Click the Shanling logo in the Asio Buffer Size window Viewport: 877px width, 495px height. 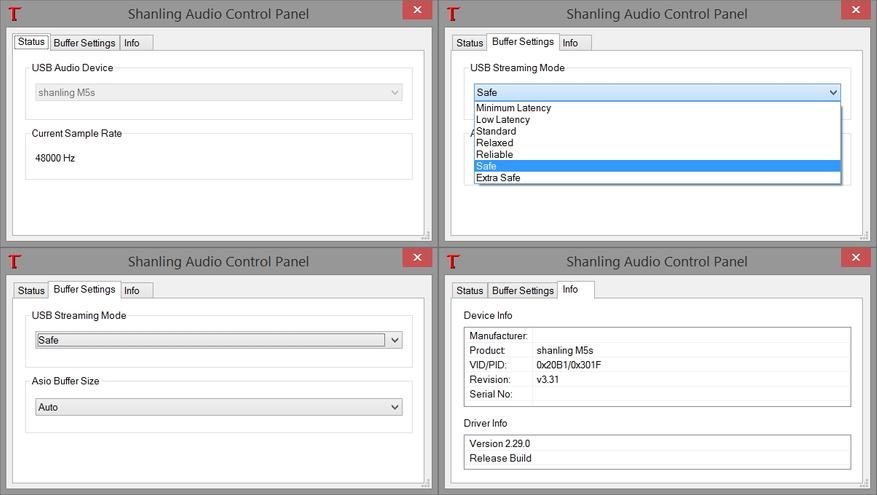(x=15, y=262)
